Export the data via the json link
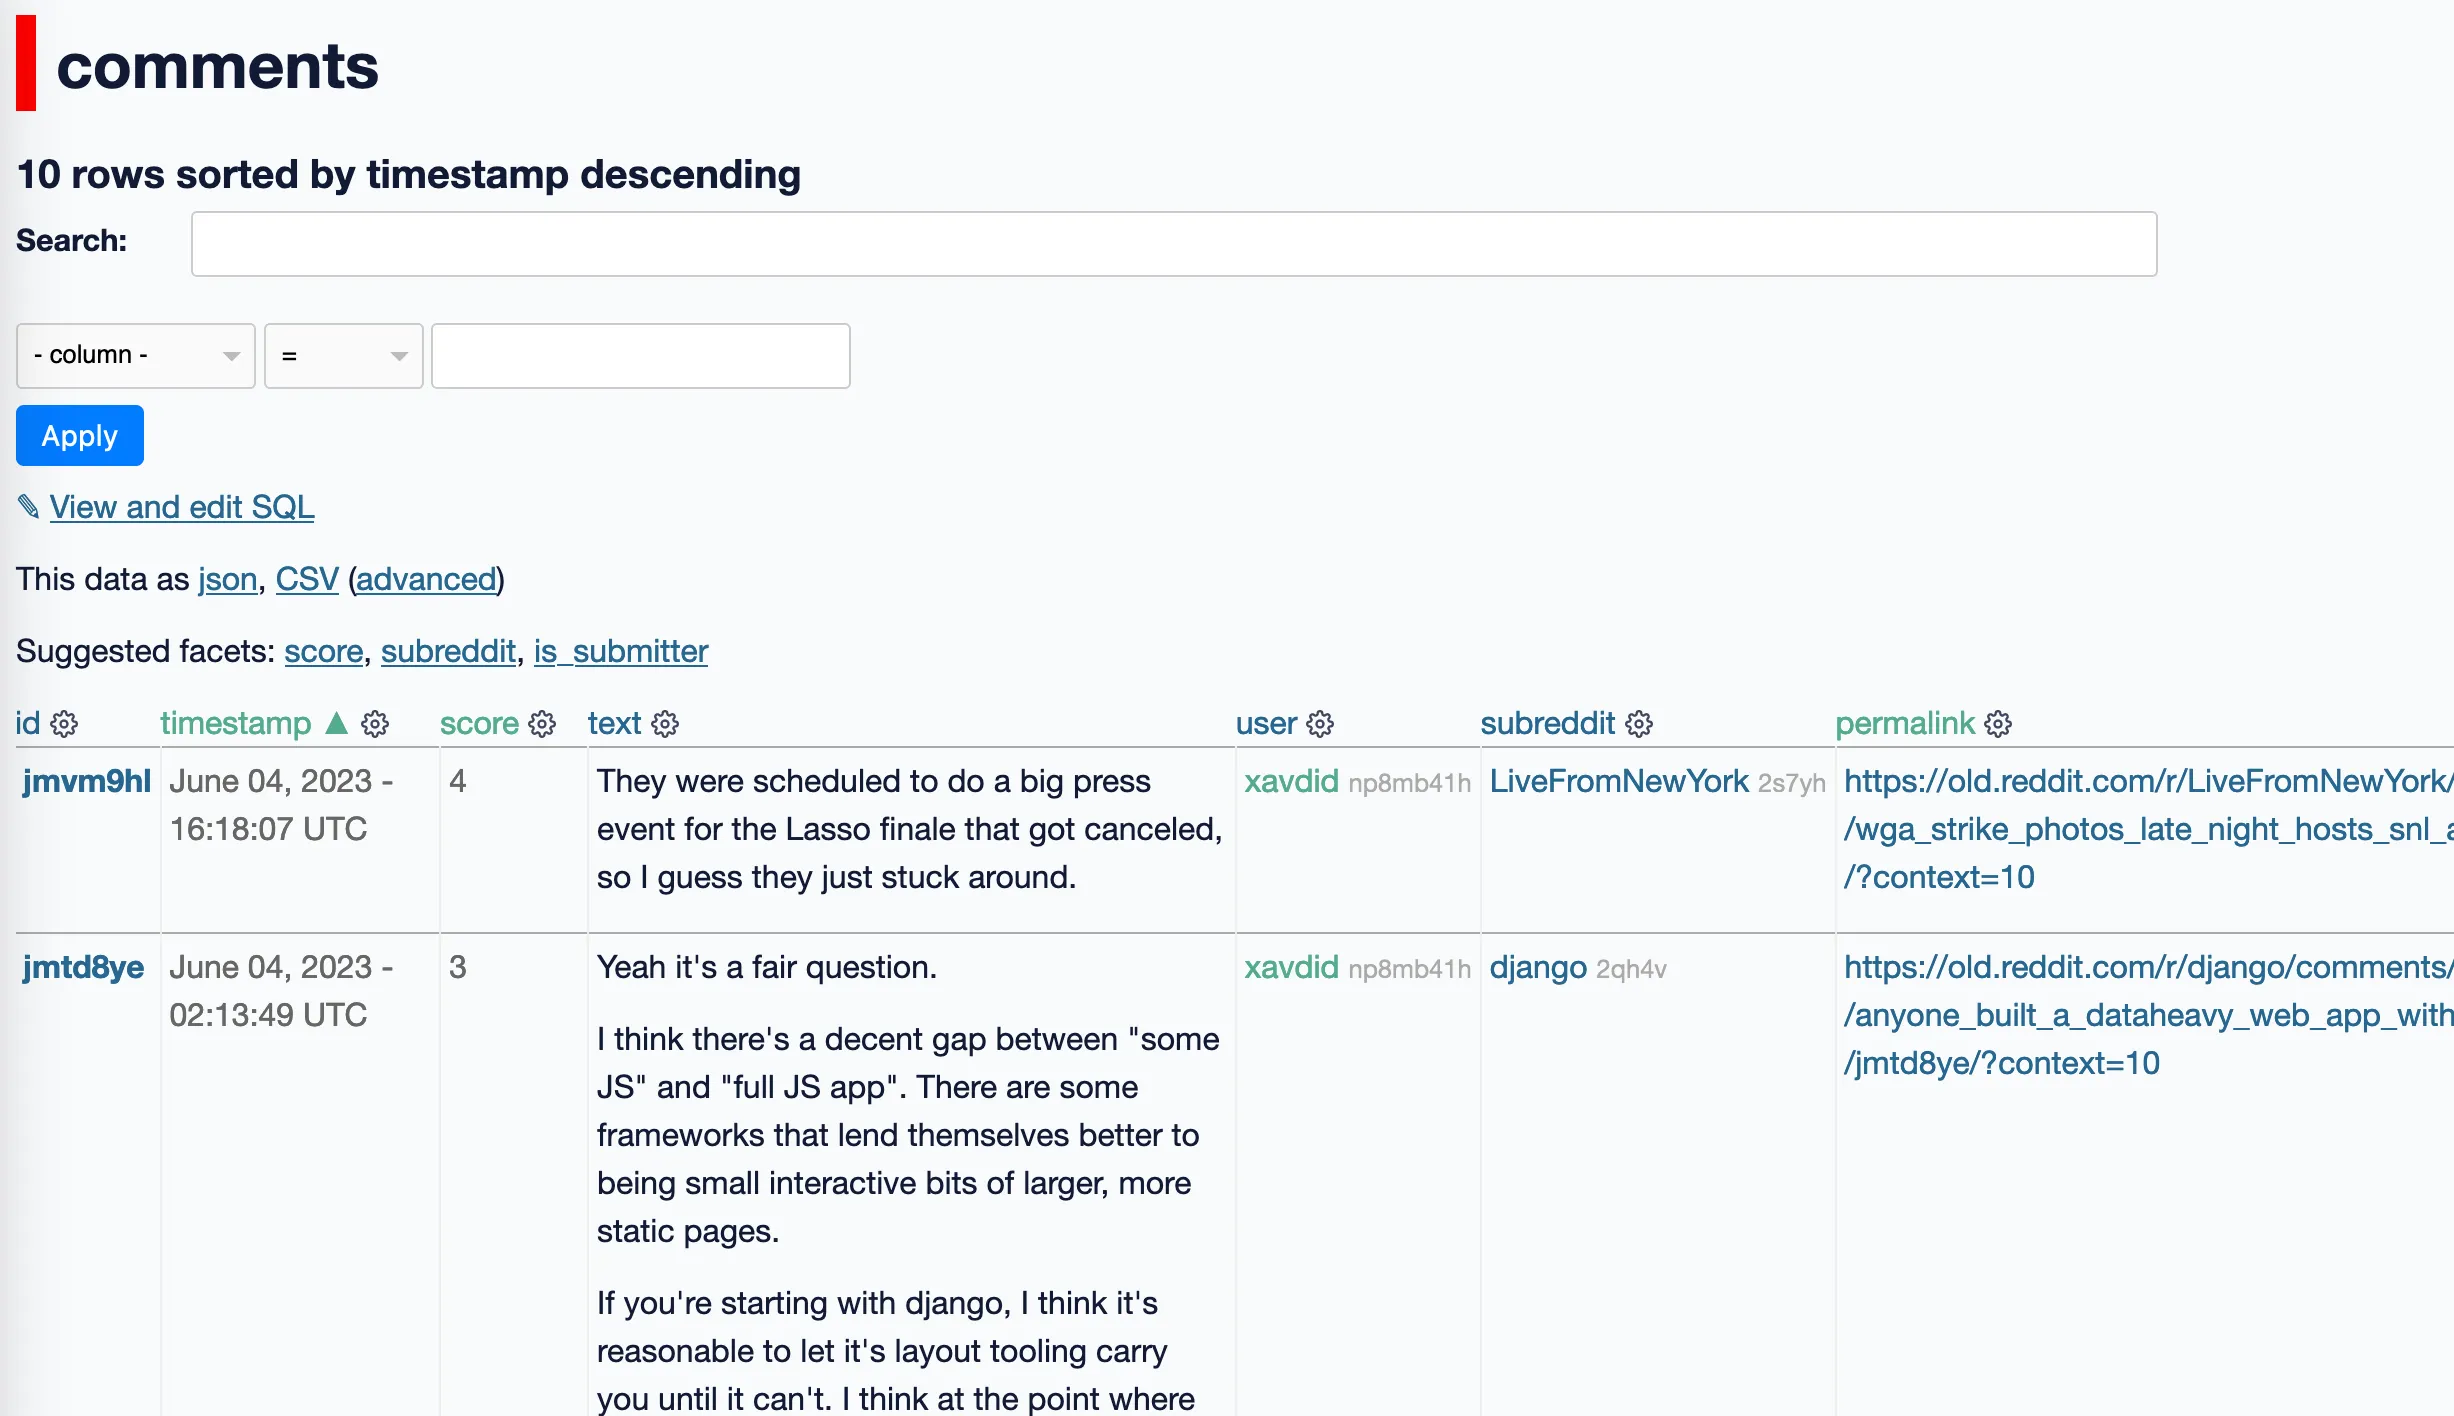 [x=227, y=580]
